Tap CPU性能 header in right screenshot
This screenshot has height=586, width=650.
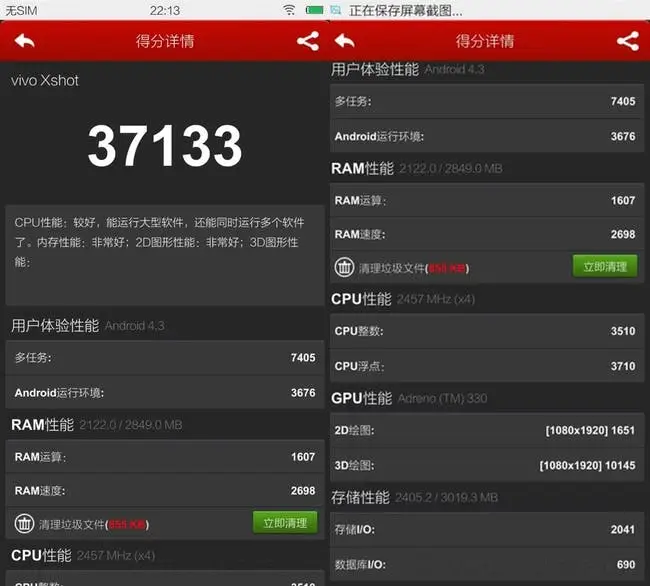[x=403, y=299]
